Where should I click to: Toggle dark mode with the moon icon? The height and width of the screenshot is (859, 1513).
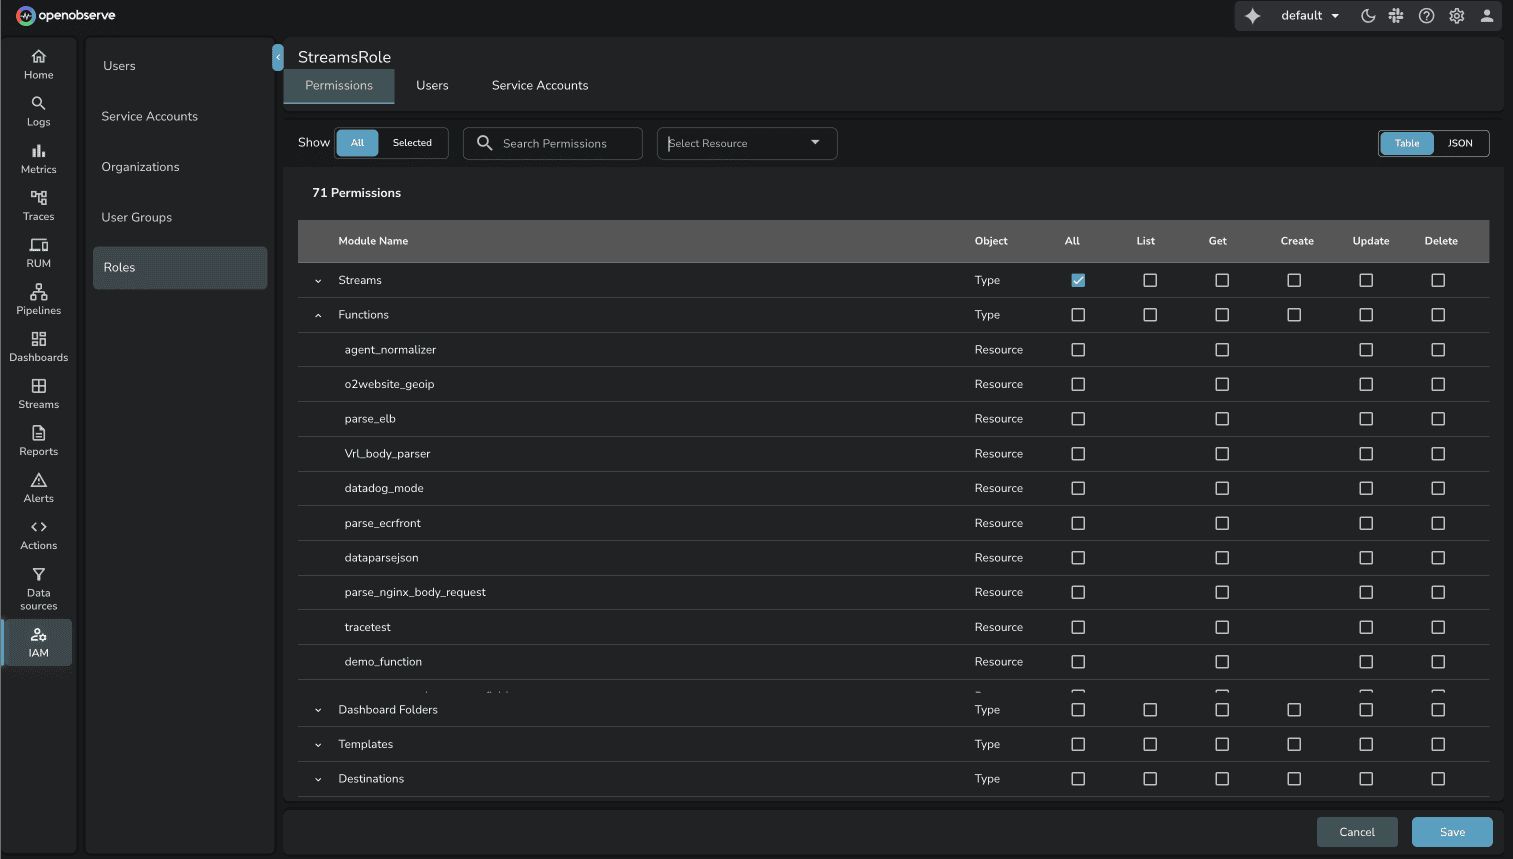[1367, 15]
